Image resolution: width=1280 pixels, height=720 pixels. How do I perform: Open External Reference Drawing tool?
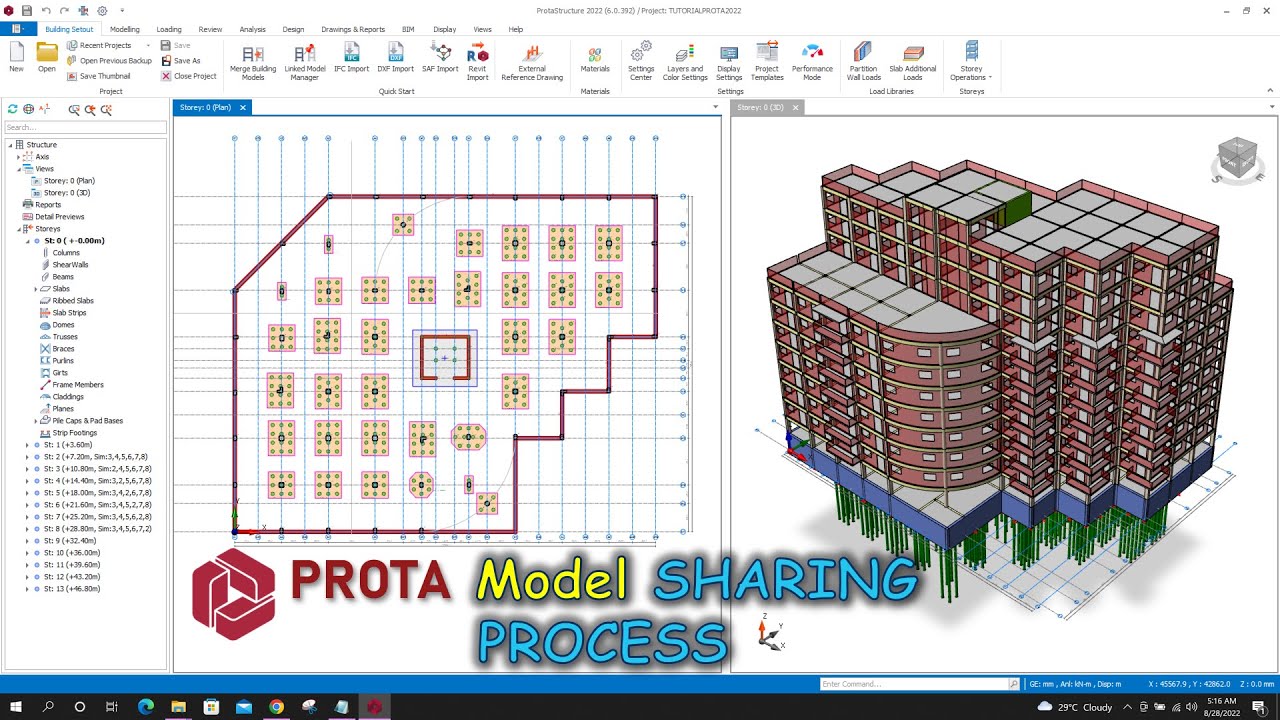coord(532,62)
